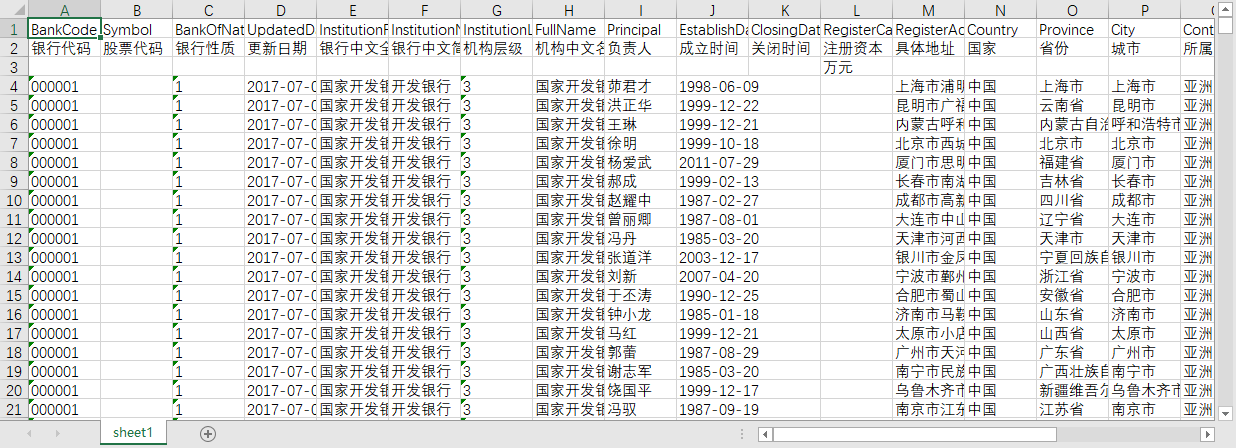Viewport: 1236px width, 448px height.
Task: Select column D header
Action: pyautogui.click(x=281, y=11)
